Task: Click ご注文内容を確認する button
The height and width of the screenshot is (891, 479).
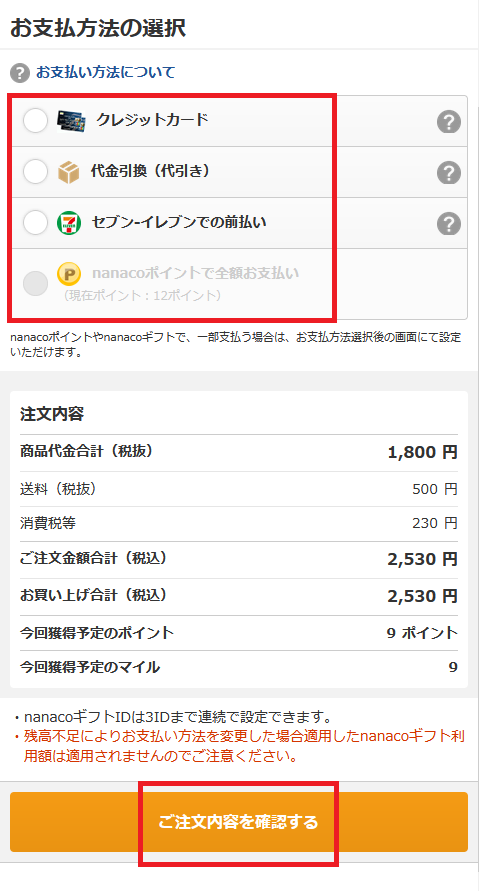Action: pyautogui.click(x=239, y=822)
